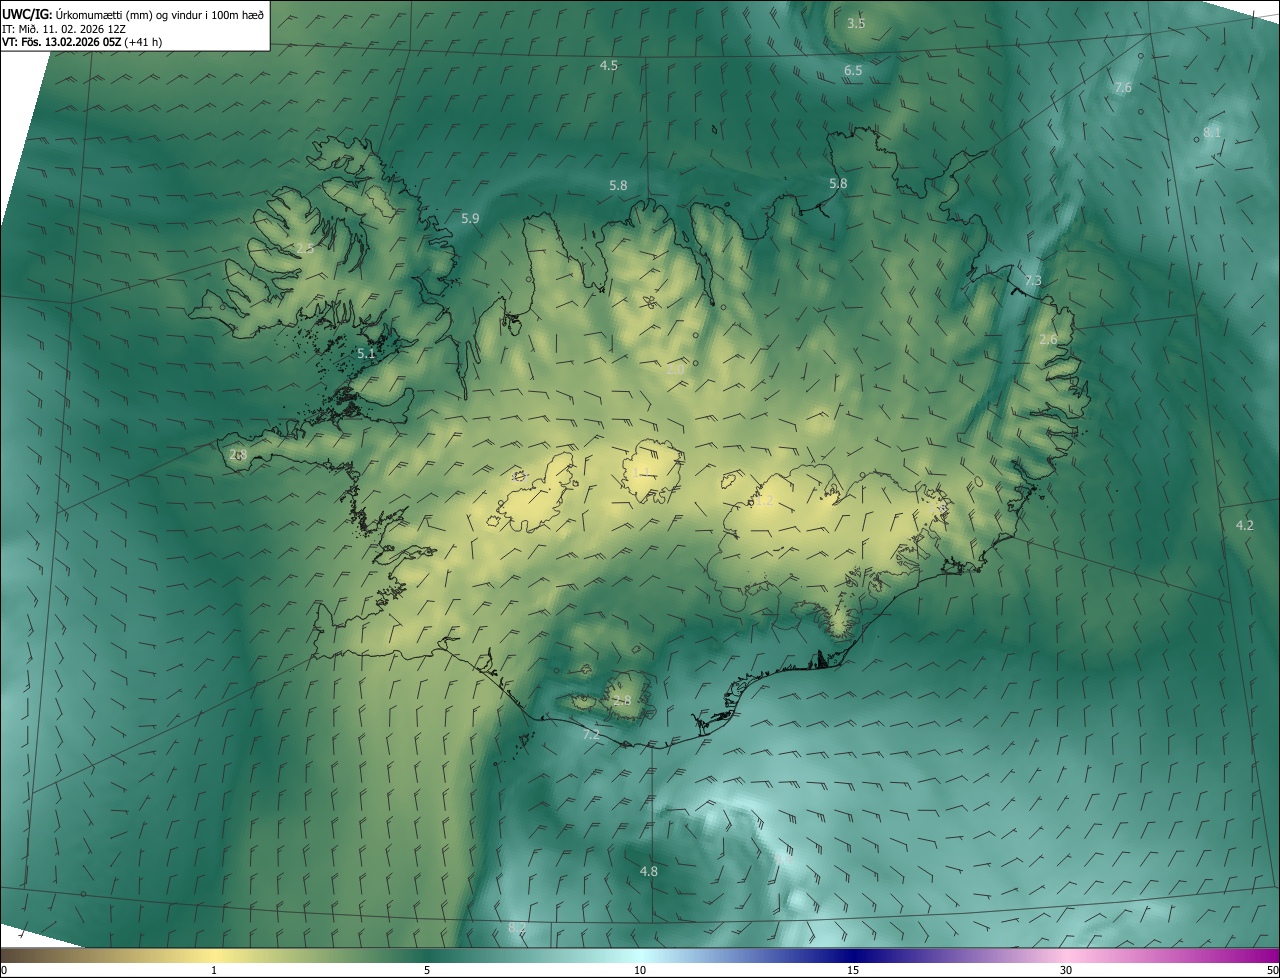Click the 4.8 value label over the ocean

(649, 872)
